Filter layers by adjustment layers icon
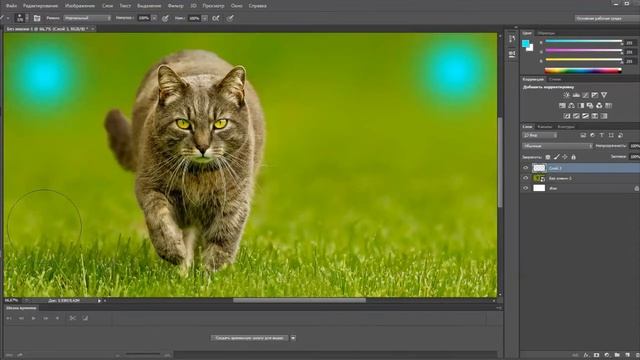Screen dimensions: 640x360 592,135
